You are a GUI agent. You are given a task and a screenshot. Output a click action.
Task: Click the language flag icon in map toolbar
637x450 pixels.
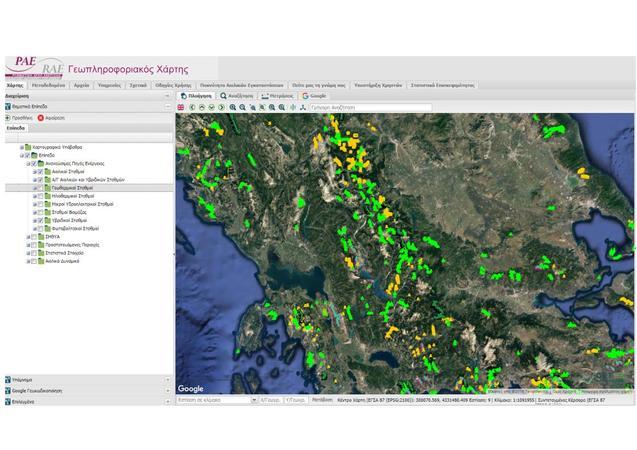(x=180, y=107)
